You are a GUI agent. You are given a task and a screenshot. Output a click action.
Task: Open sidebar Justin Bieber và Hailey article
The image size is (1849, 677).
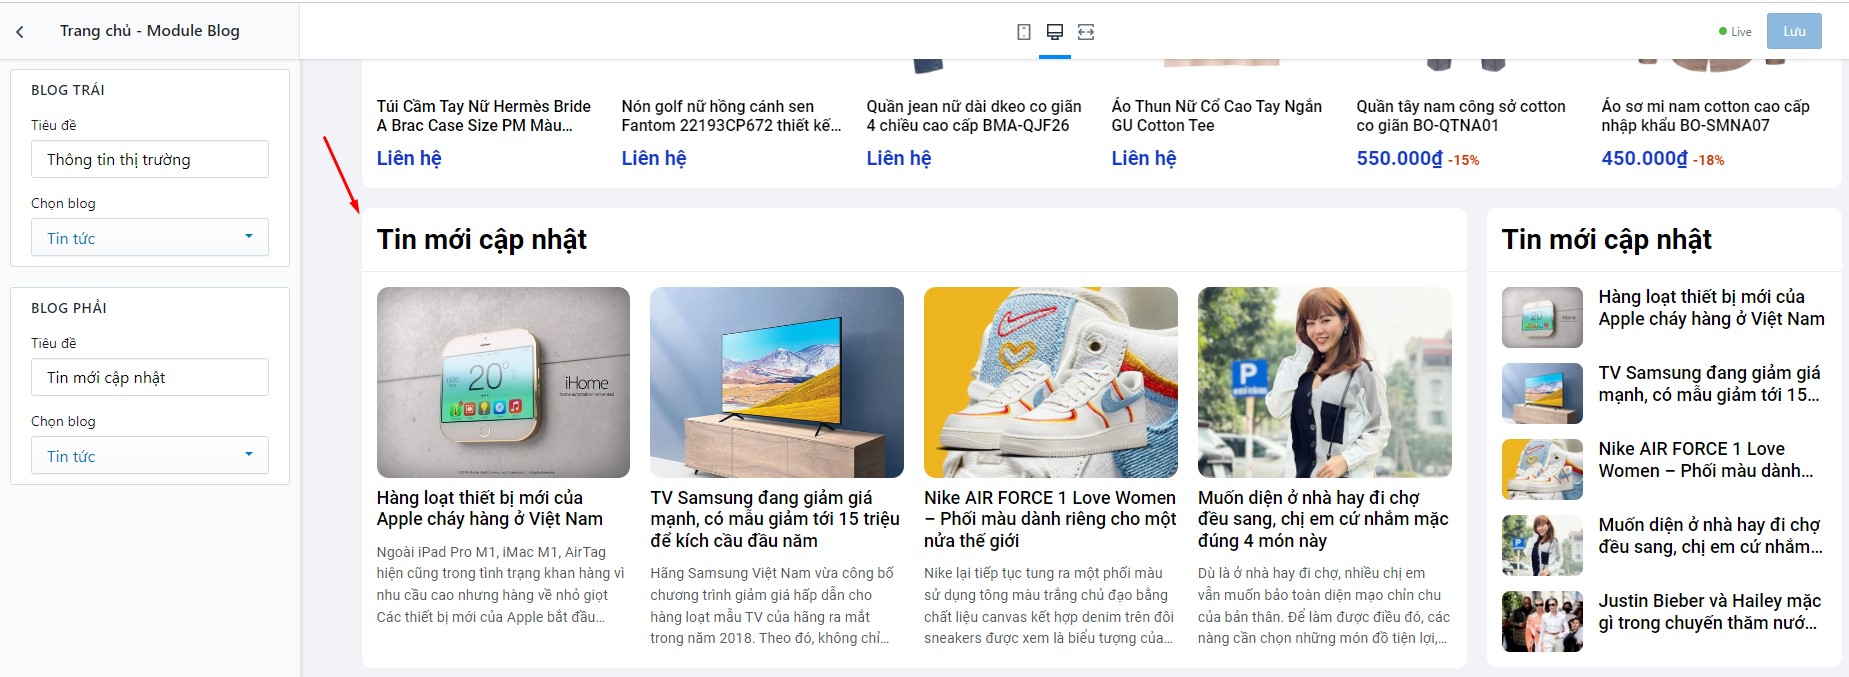[x=1709, y=611]
